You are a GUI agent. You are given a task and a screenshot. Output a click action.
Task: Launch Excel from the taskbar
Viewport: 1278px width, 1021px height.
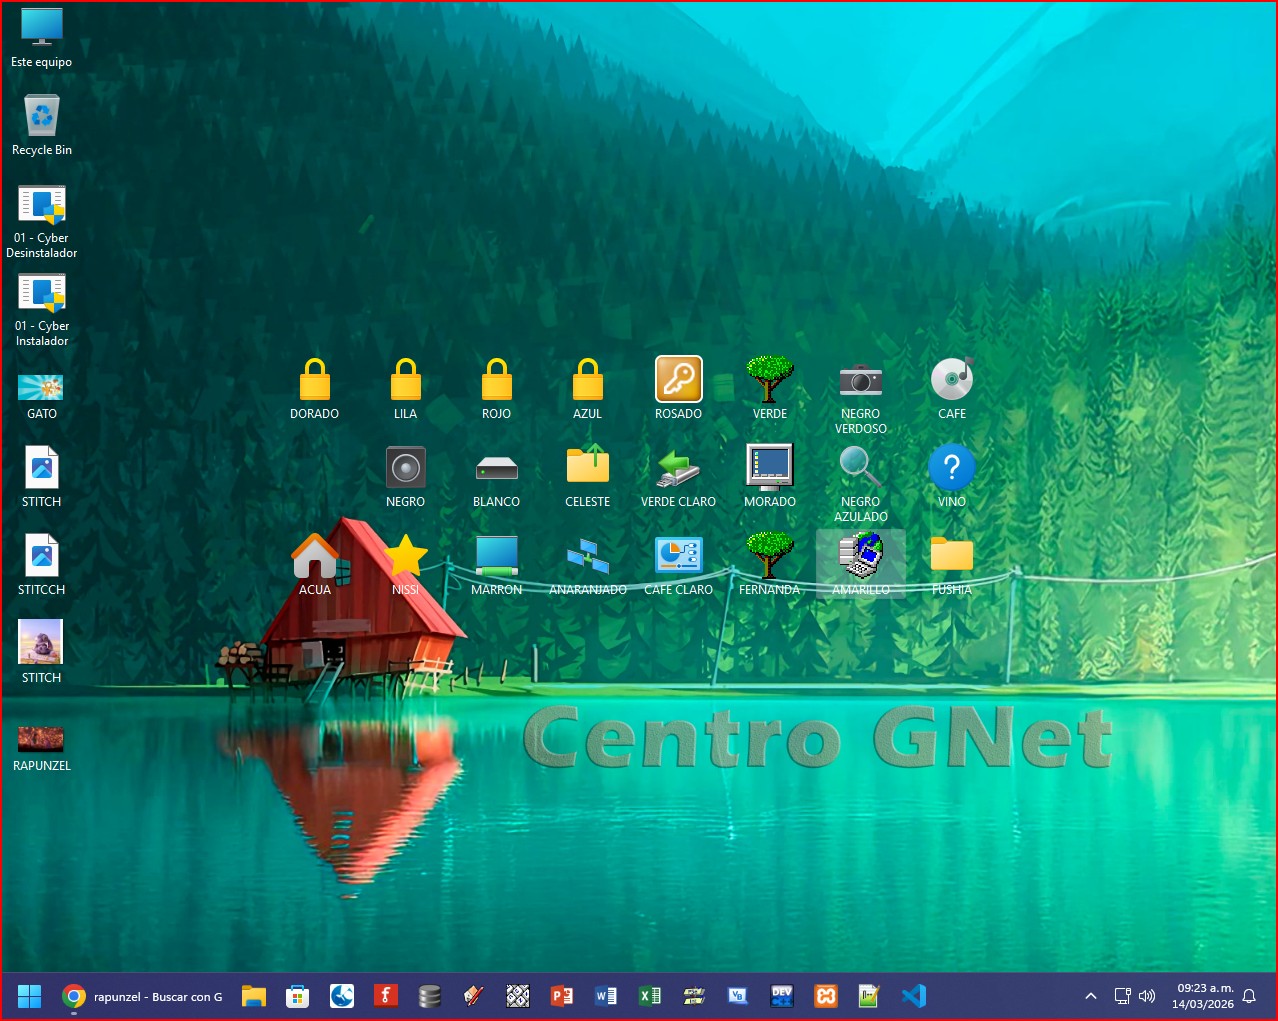(x=650, y=996)
